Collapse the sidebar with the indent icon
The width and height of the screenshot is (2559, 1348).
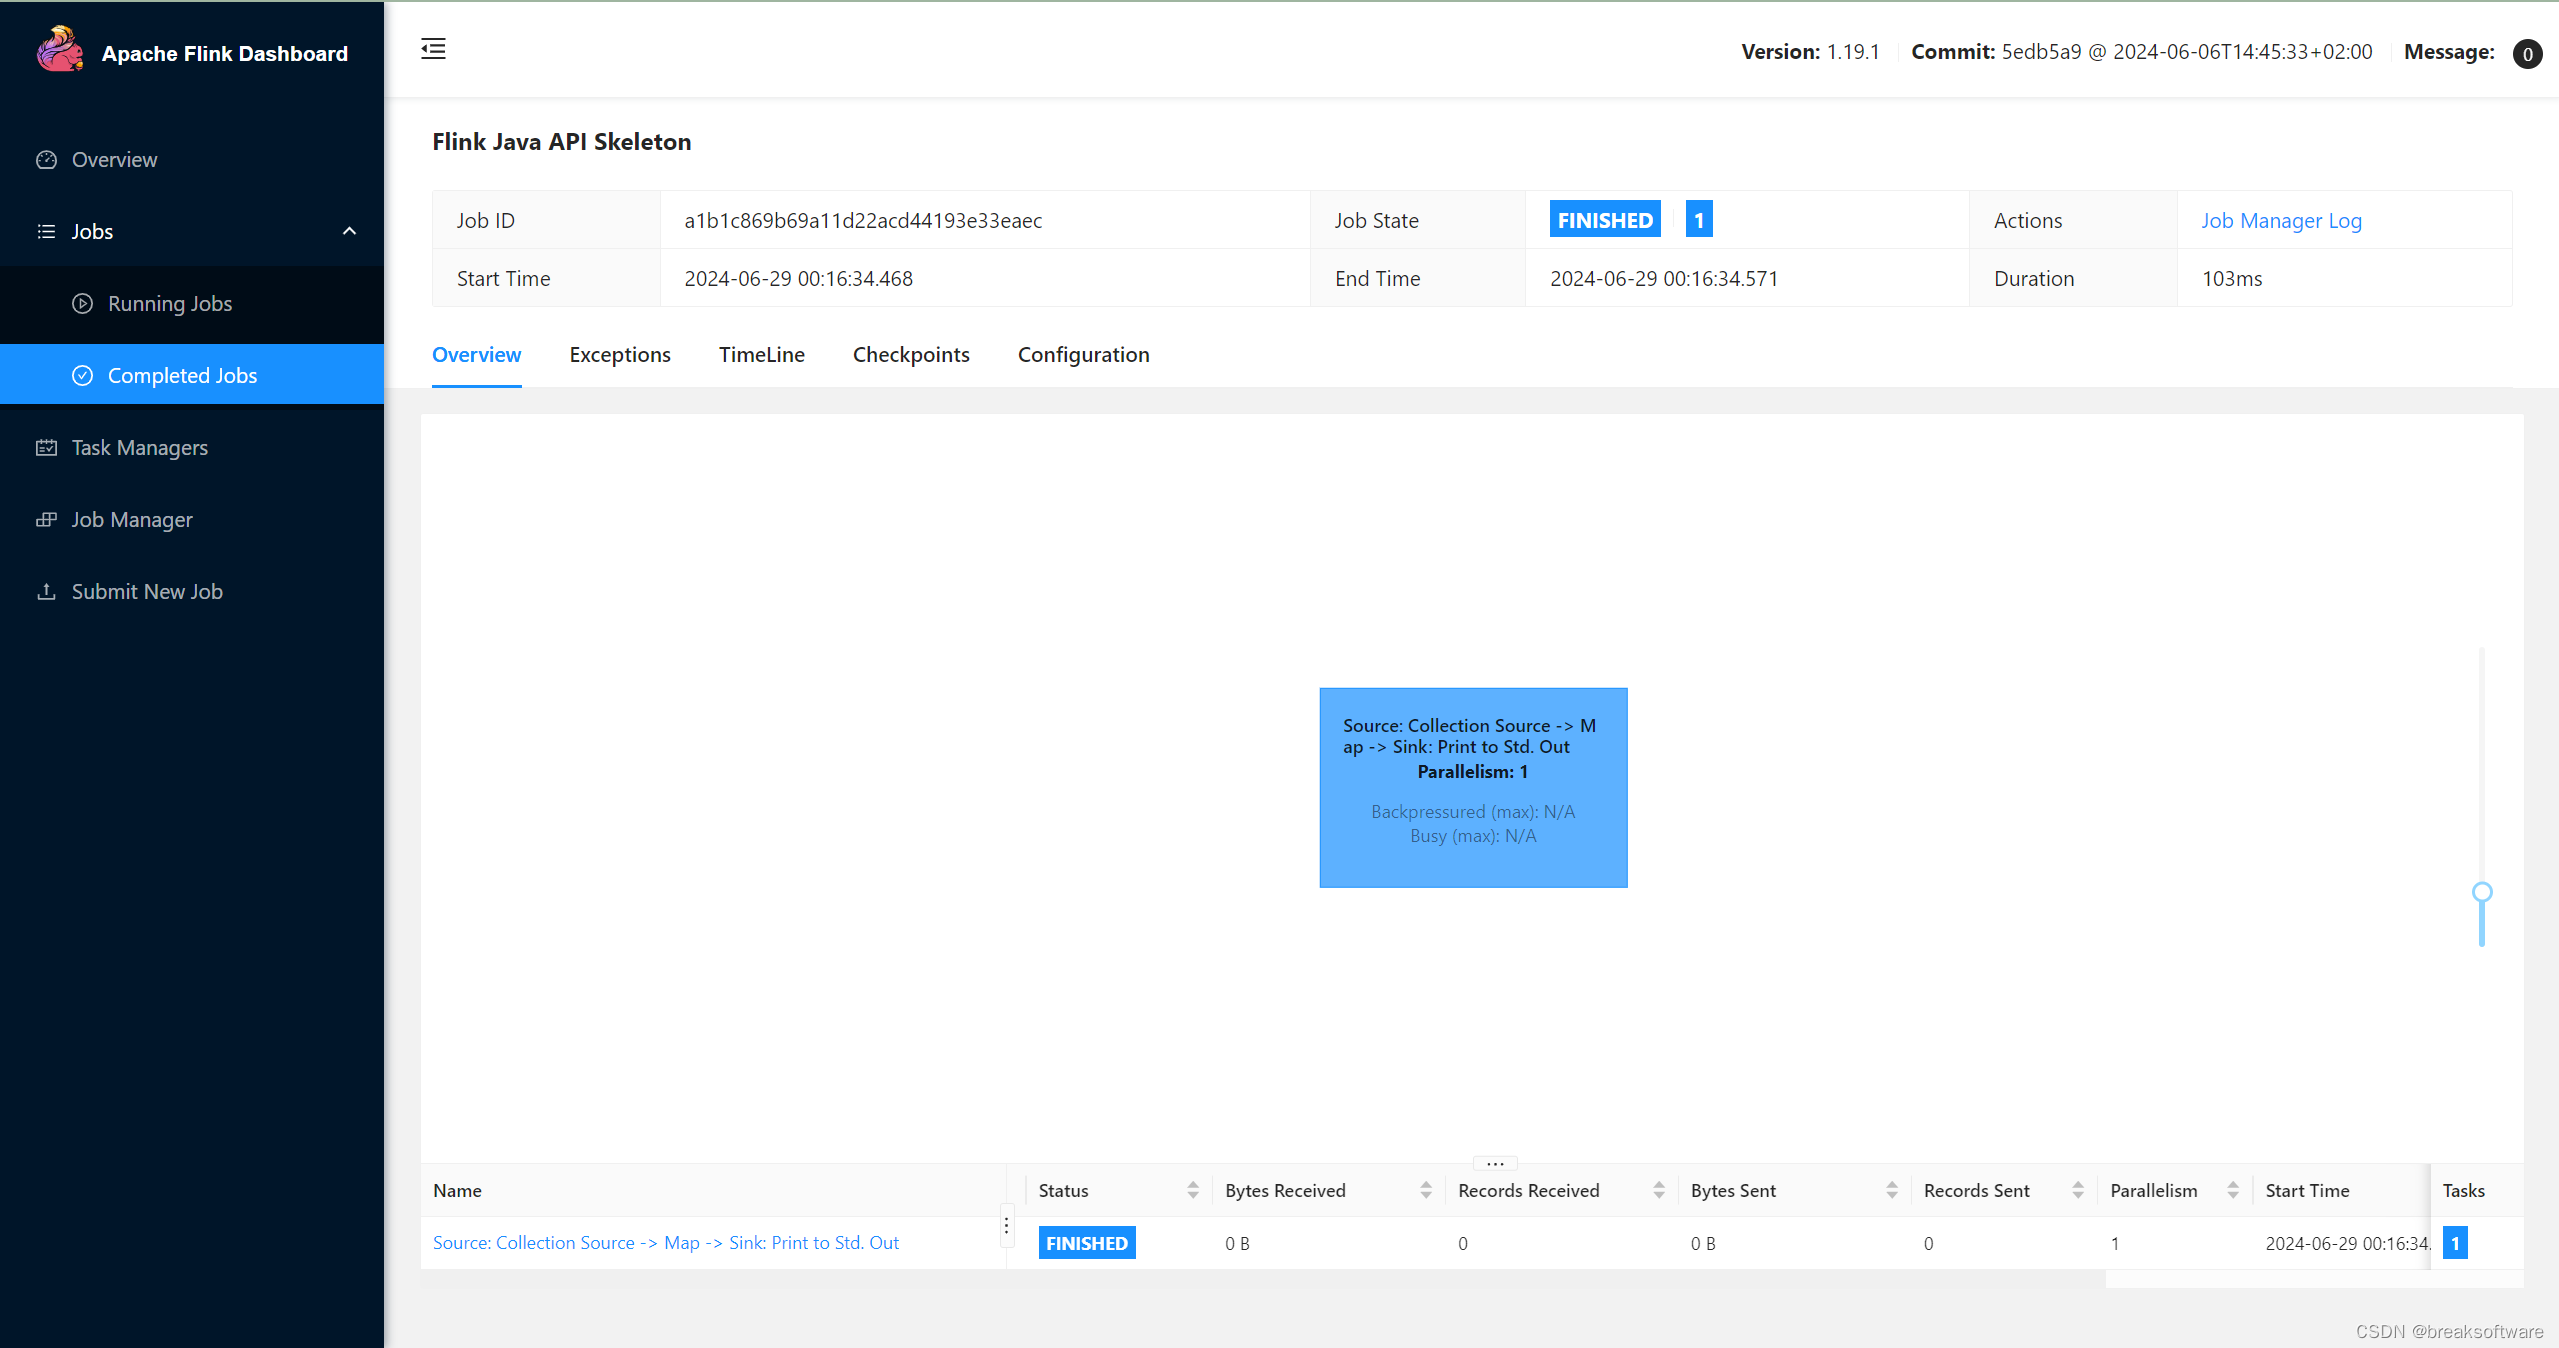[x=433, y=49]
